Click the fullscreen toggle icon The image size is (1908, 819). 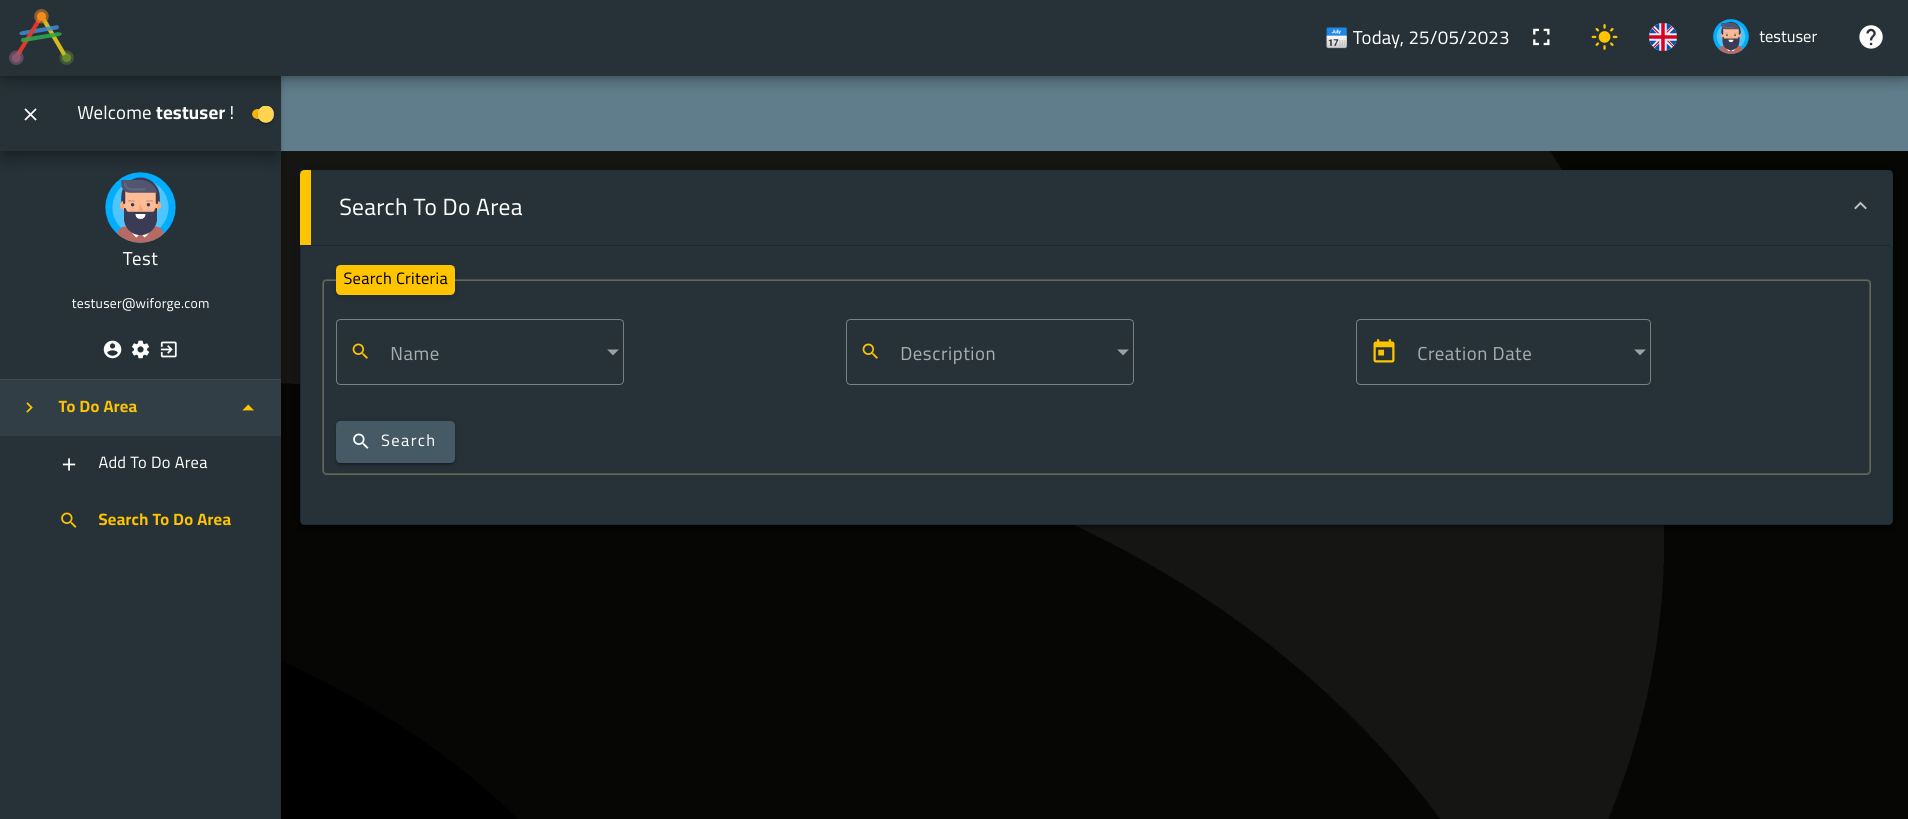(1541, 38)
